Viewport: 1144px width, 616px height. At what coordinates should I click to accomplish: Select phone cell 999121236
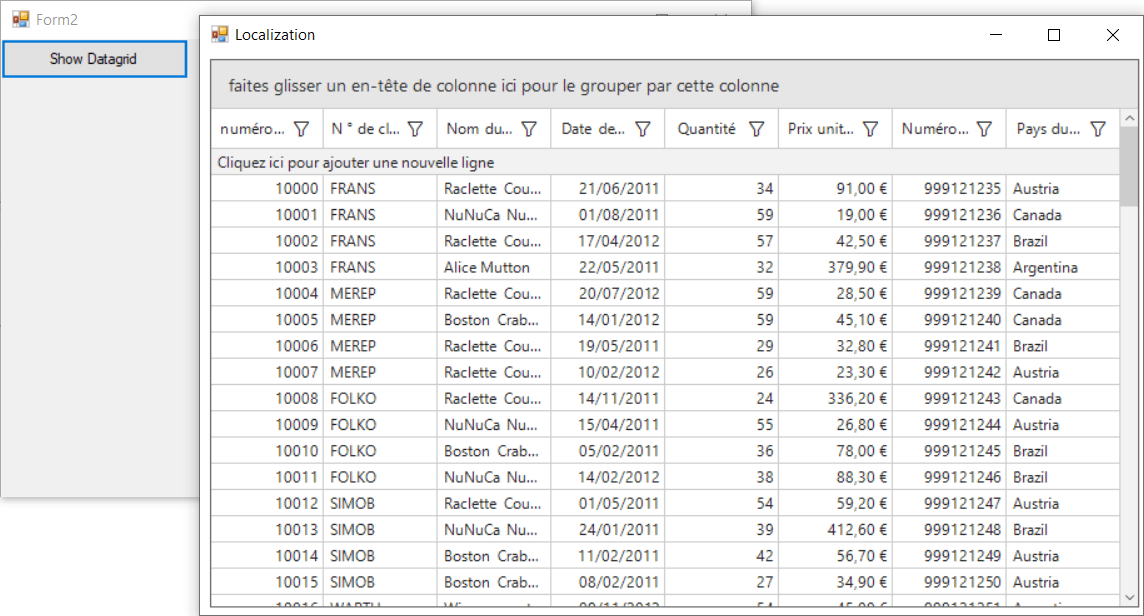(949, 215)
